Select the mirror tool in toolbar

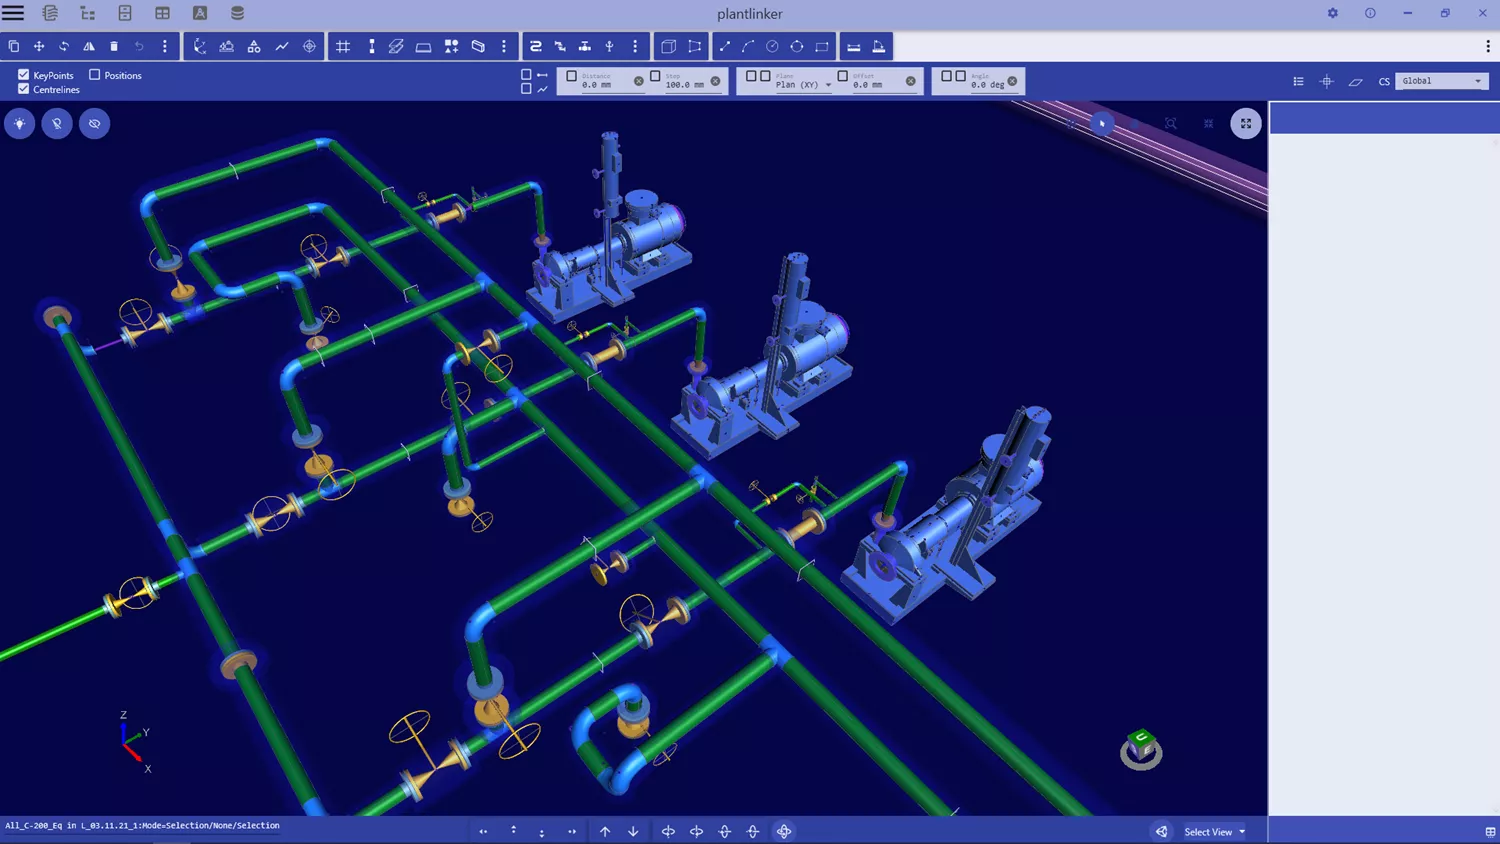(89, 46)
